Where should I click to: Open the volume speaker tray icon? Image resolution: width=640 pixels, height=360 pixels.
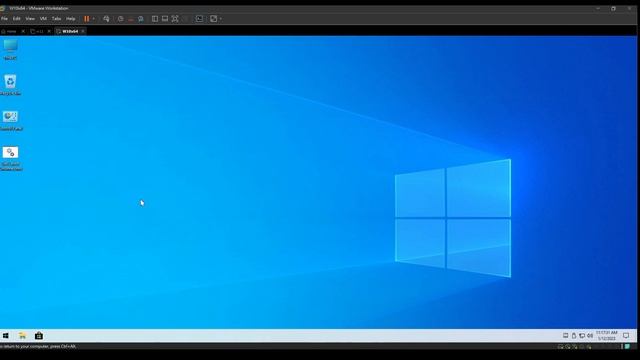coord(590,336)
